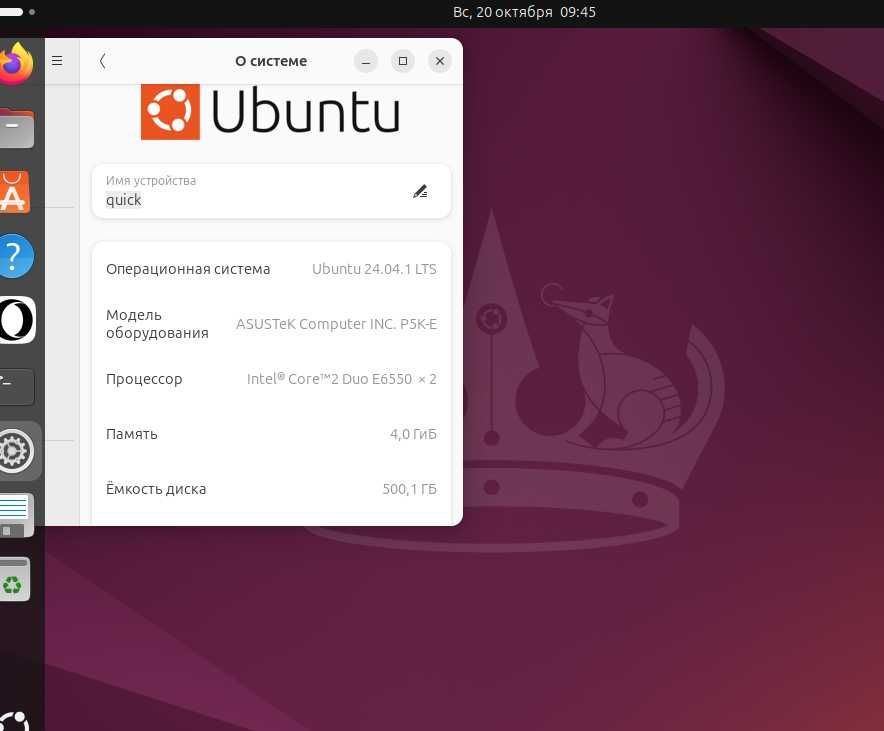Select the Settings gear dock icon
The image size is (884, 731).
pos(16,451)
